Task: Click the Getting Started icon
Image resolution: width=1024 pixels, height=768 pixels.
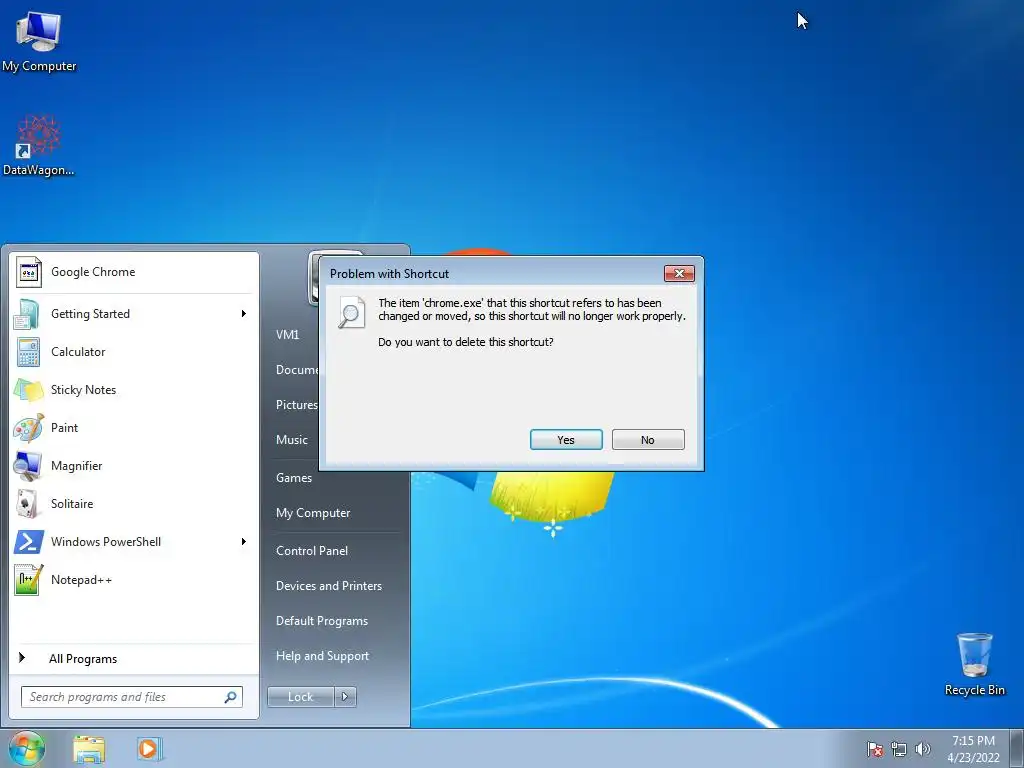Action: coord(27,314)
